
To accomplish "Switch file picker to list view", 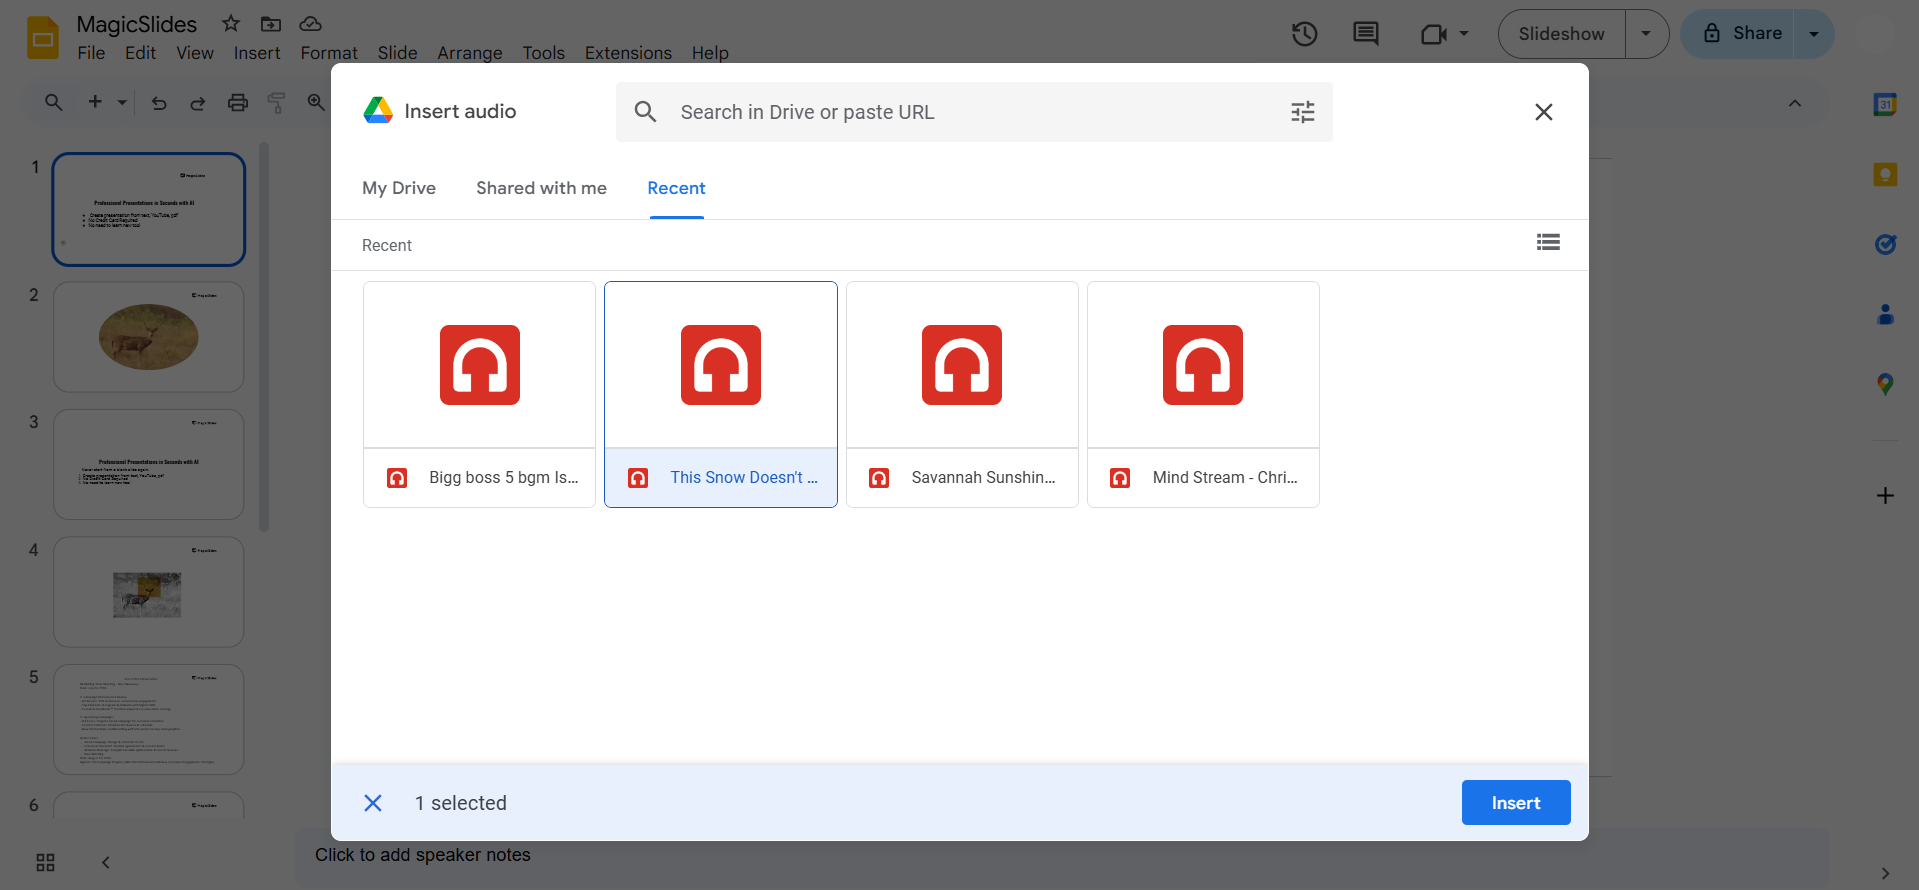I will (x=1548, y=242).
